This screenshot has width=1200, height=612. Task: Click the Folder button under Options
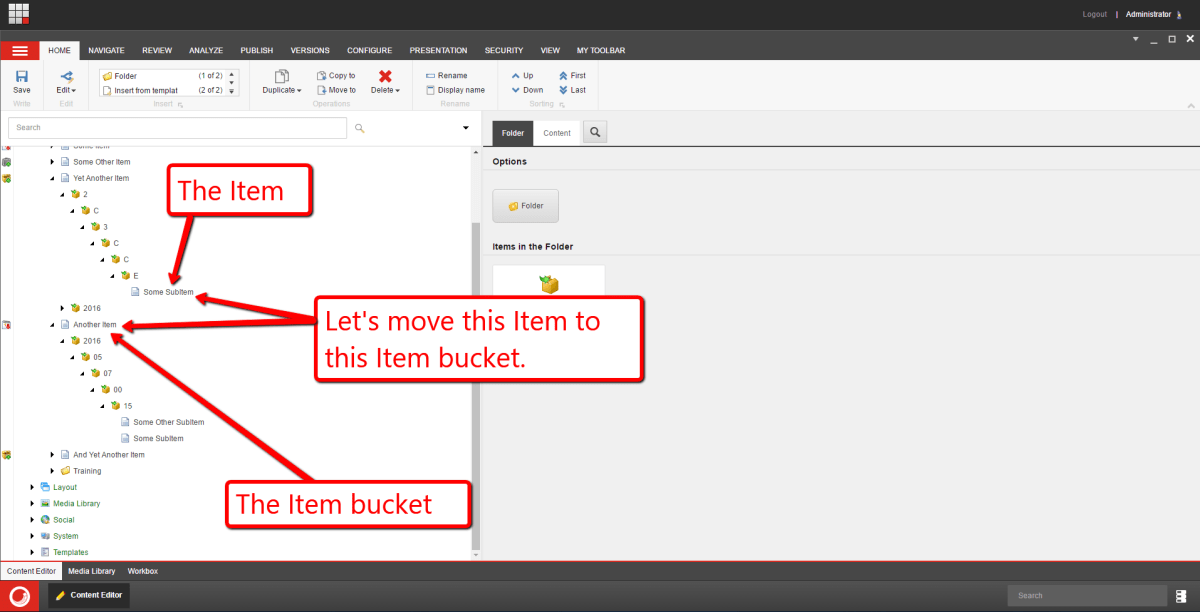(526, 206)
